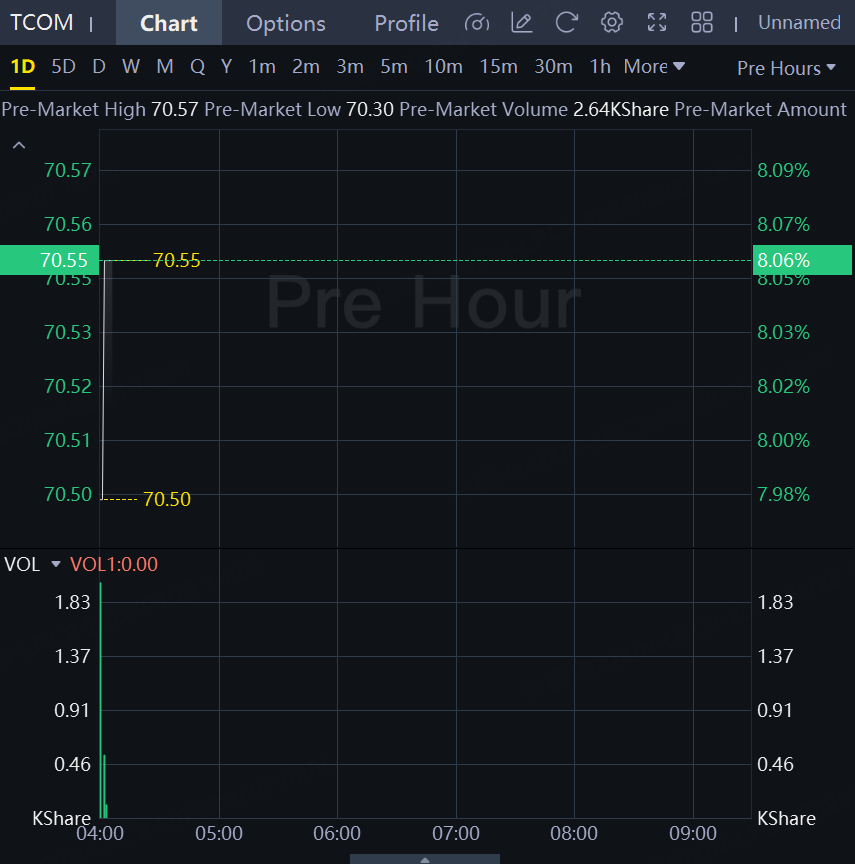This screenshot has width=855, height=864.
Task: Switch to the Chart tab
Action: tap(169, 23)
